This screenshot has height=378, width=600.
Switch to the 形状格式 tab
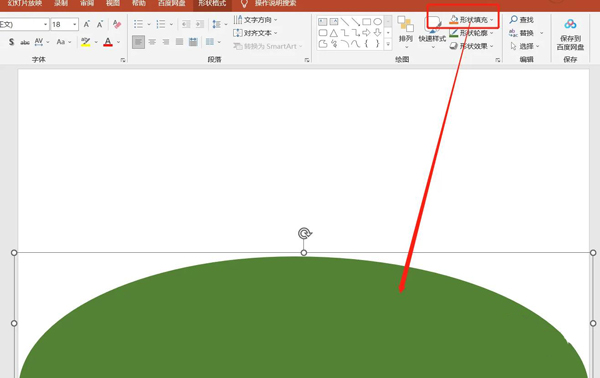(x=212, y=3)
